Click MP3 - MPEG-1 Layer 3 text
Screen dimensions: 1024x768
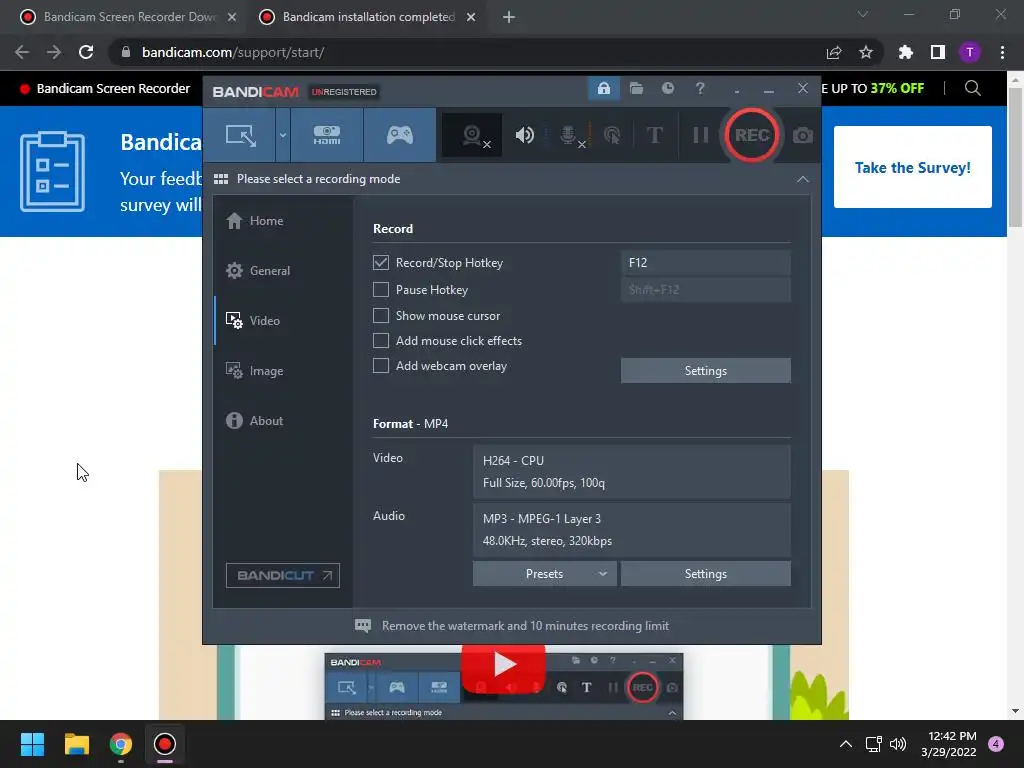coord(541,519)
